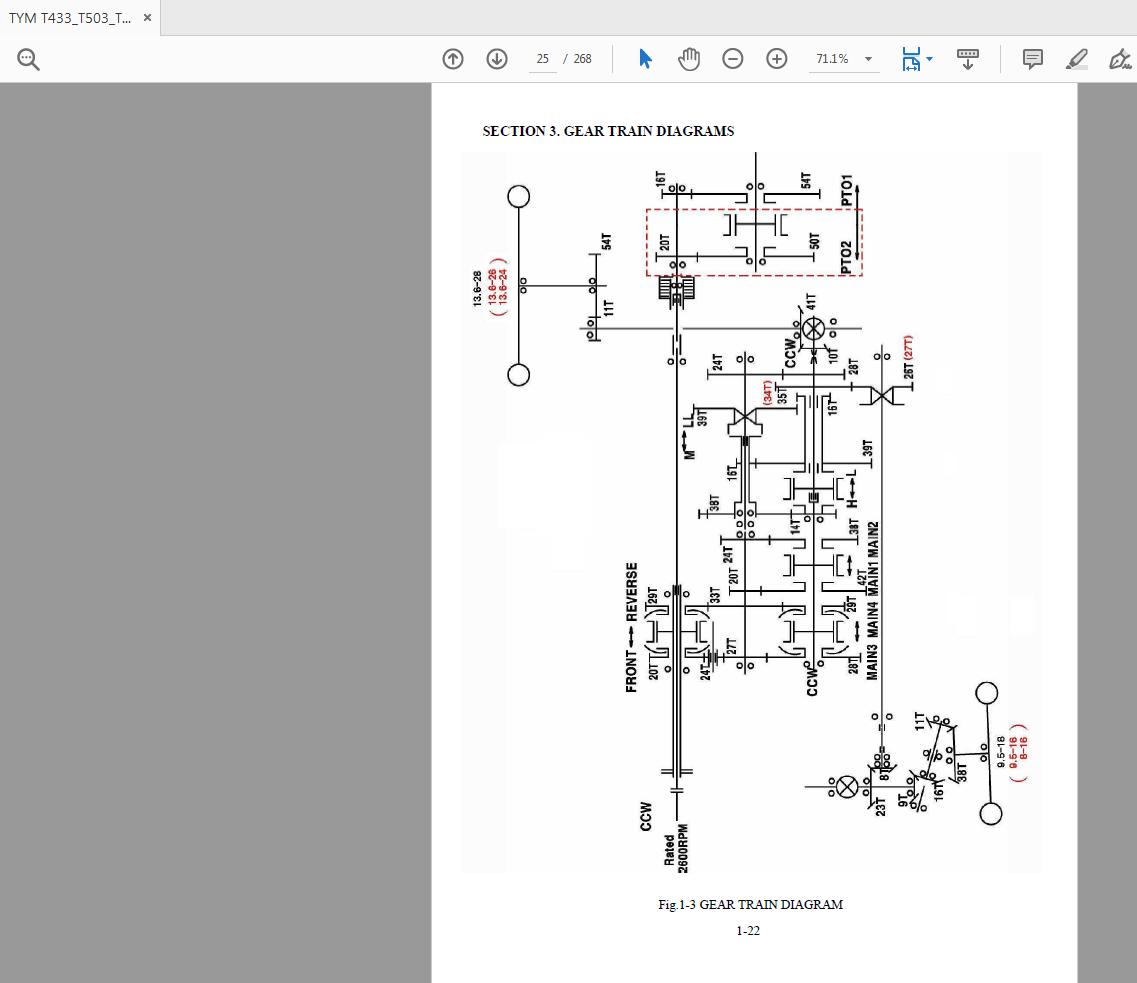Switch to the TYM T433_T503 document tab

point(68,18)
